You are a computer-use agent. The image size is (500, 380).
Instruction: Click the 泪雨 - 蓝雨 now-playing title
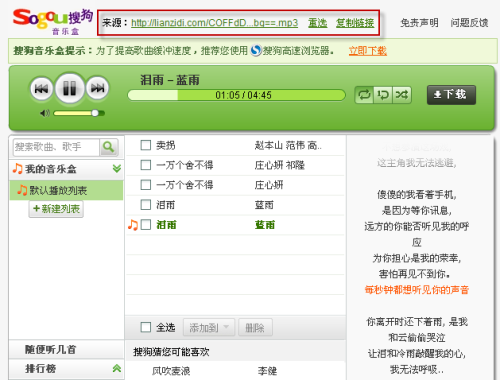pyautogui.click(x=170, y=80)
